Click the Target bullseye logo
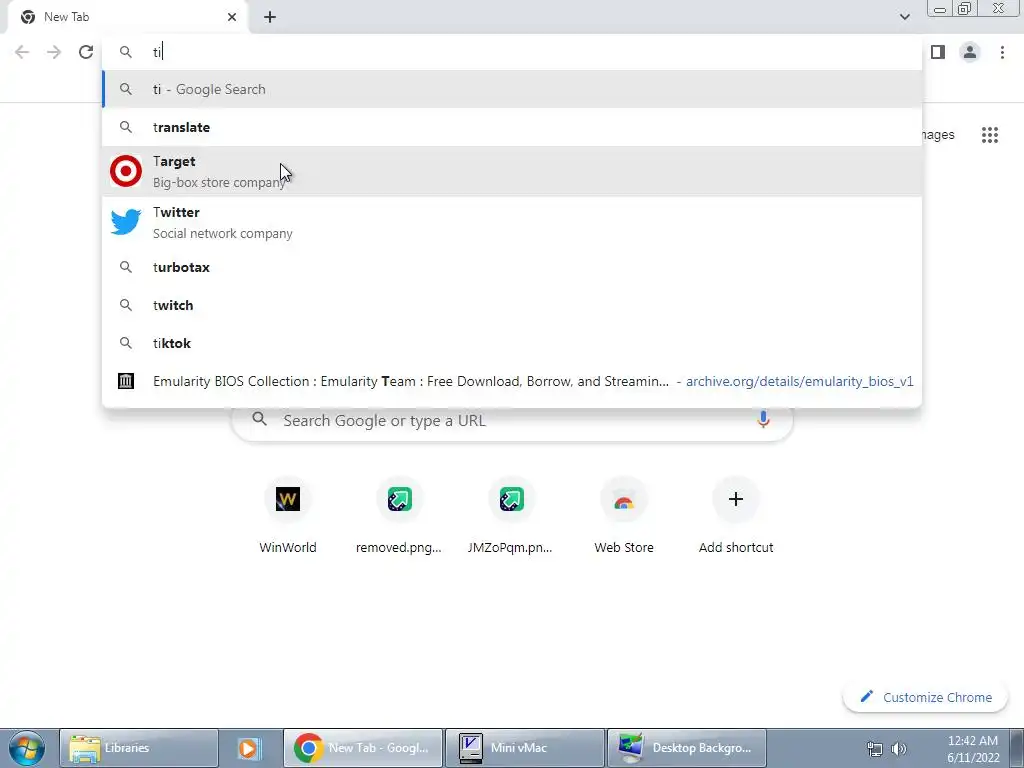Screen dimensions: 1024x768 click(x=126, y=171)
